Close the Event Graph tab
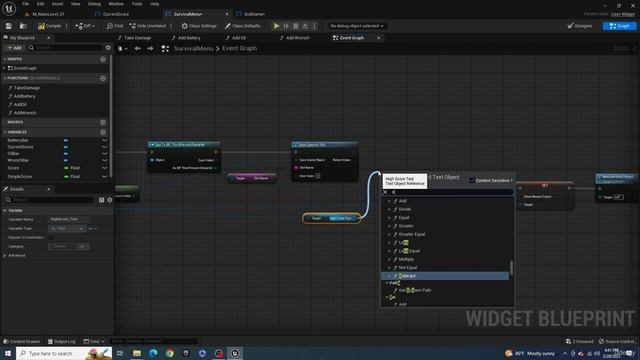 coord(378,38)
